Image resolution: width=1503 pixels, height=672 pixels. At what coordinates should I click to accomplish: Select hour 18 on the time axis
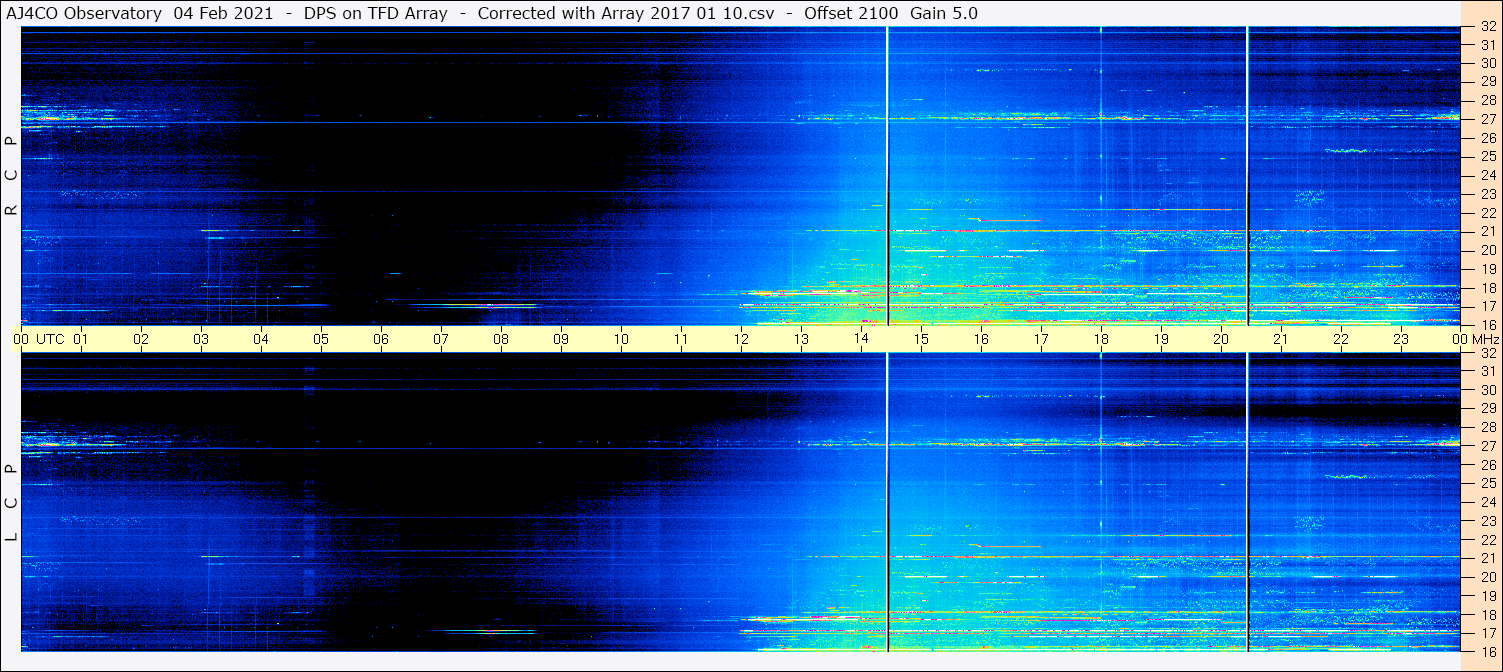coord(1101,339)
